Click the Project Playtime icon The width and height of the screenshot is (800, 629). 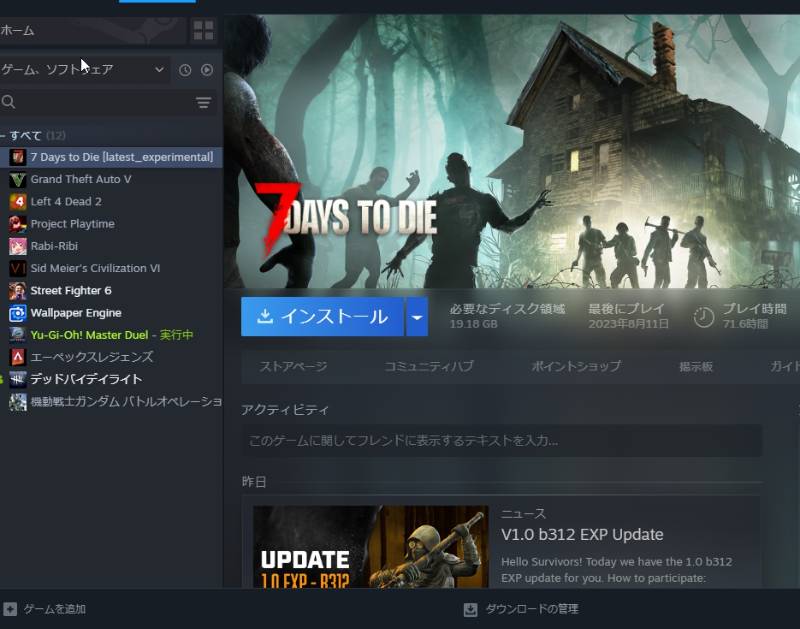tap(17, 224)
